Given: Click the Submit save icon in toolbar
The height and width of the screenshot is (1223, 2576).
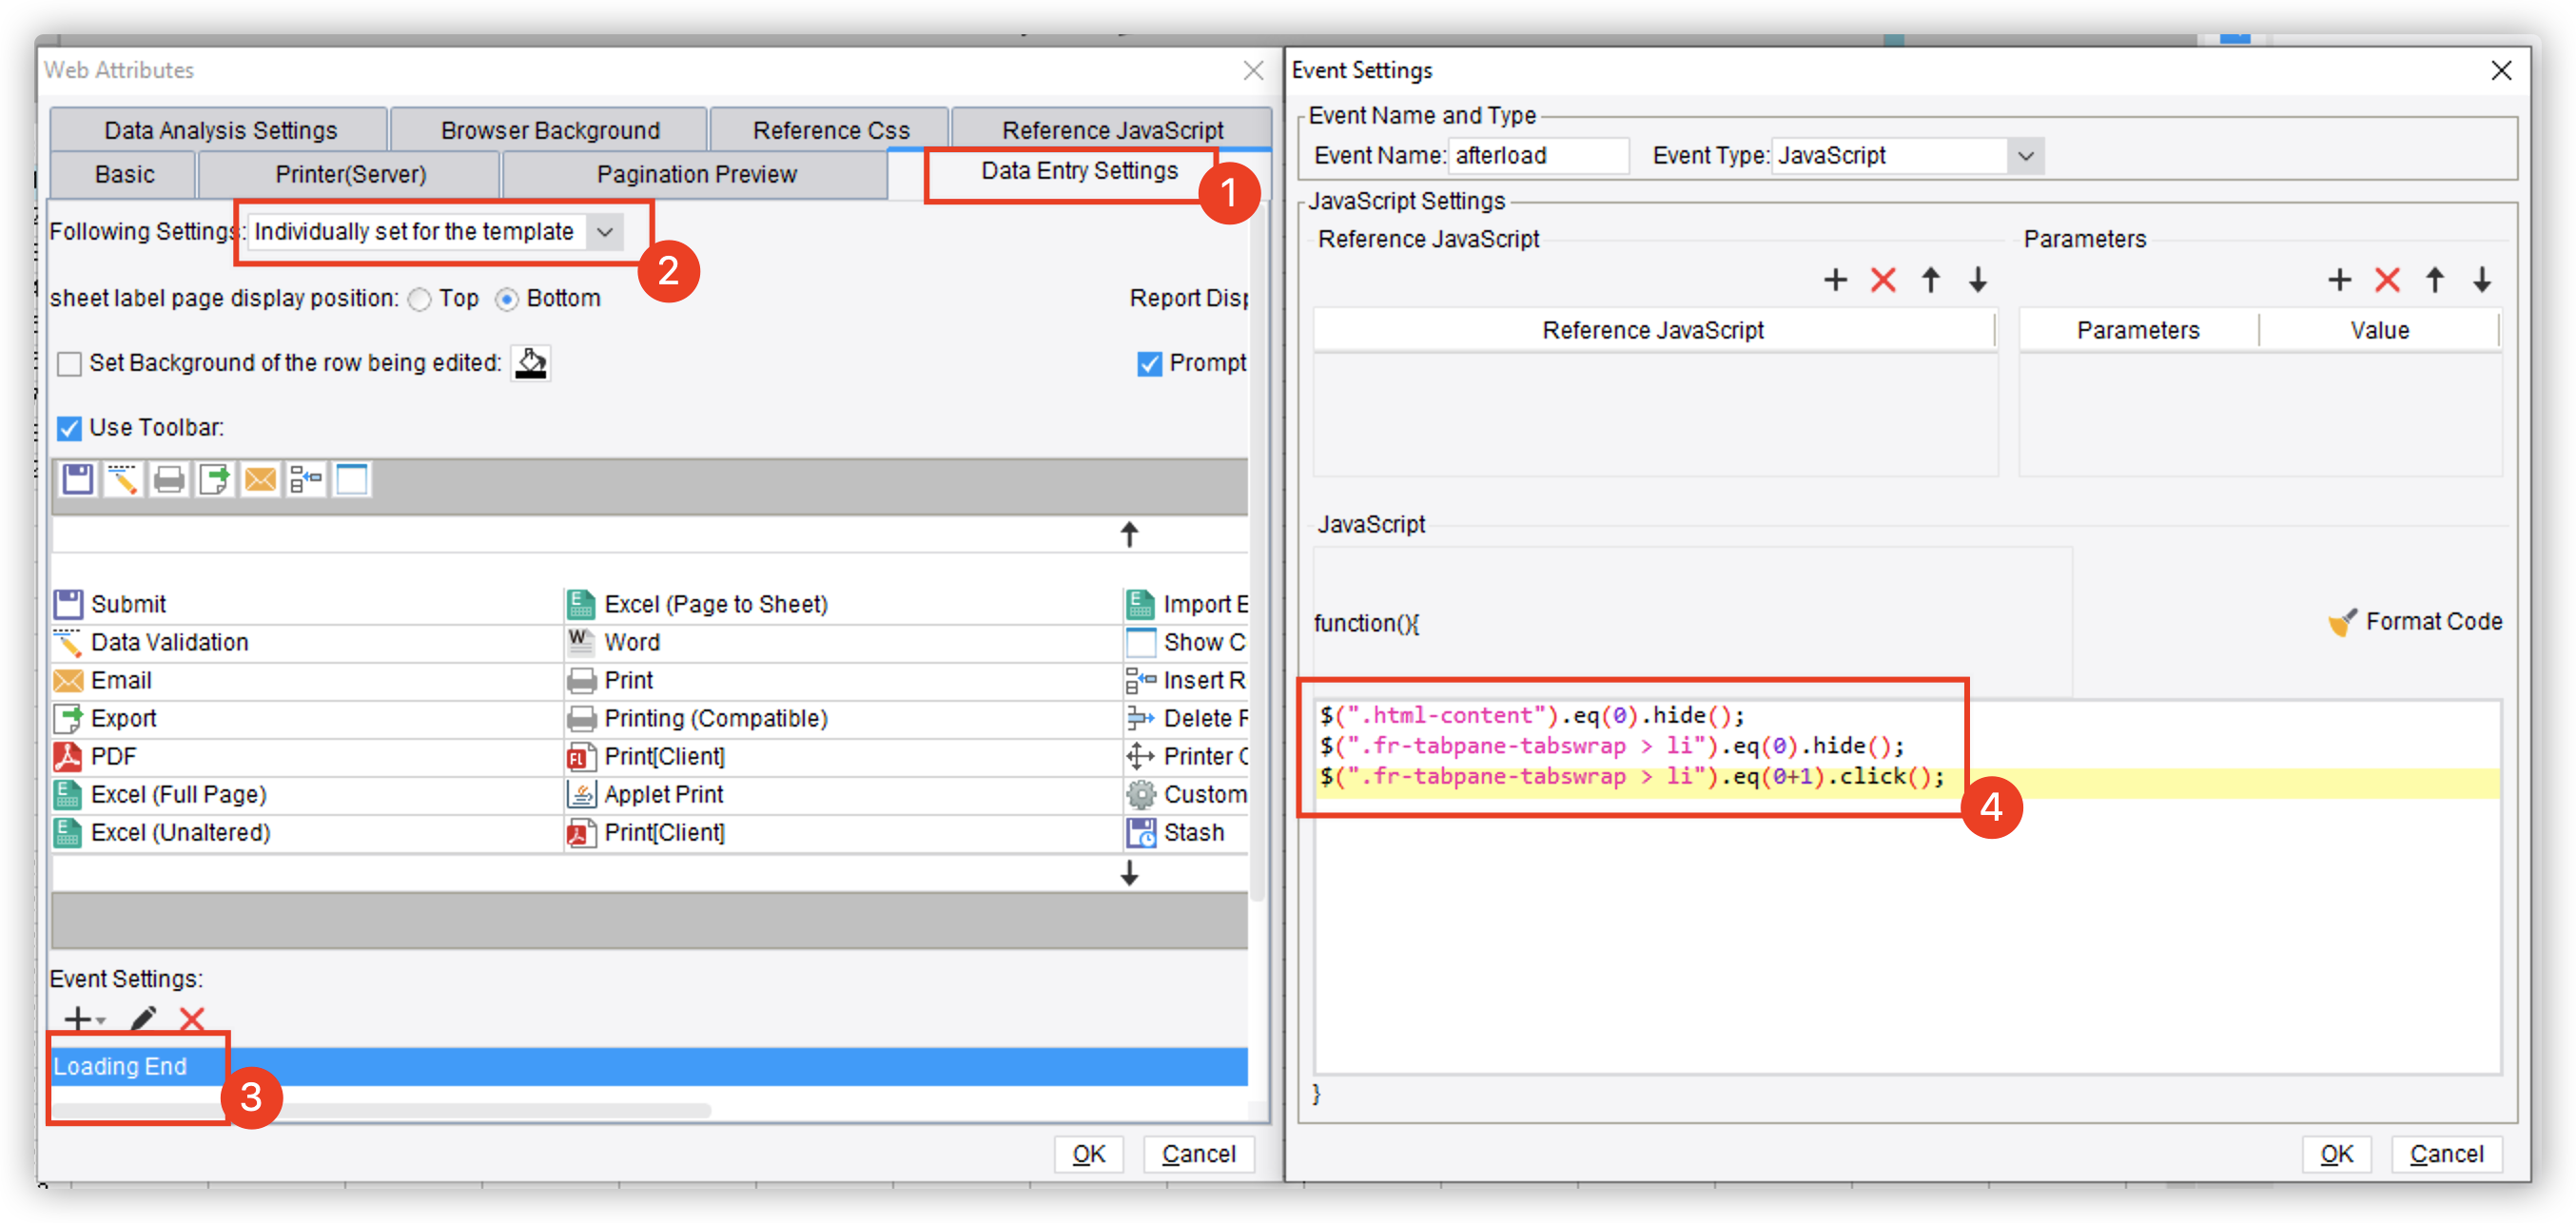Looking at the screenshot, I should pos(77,480).
